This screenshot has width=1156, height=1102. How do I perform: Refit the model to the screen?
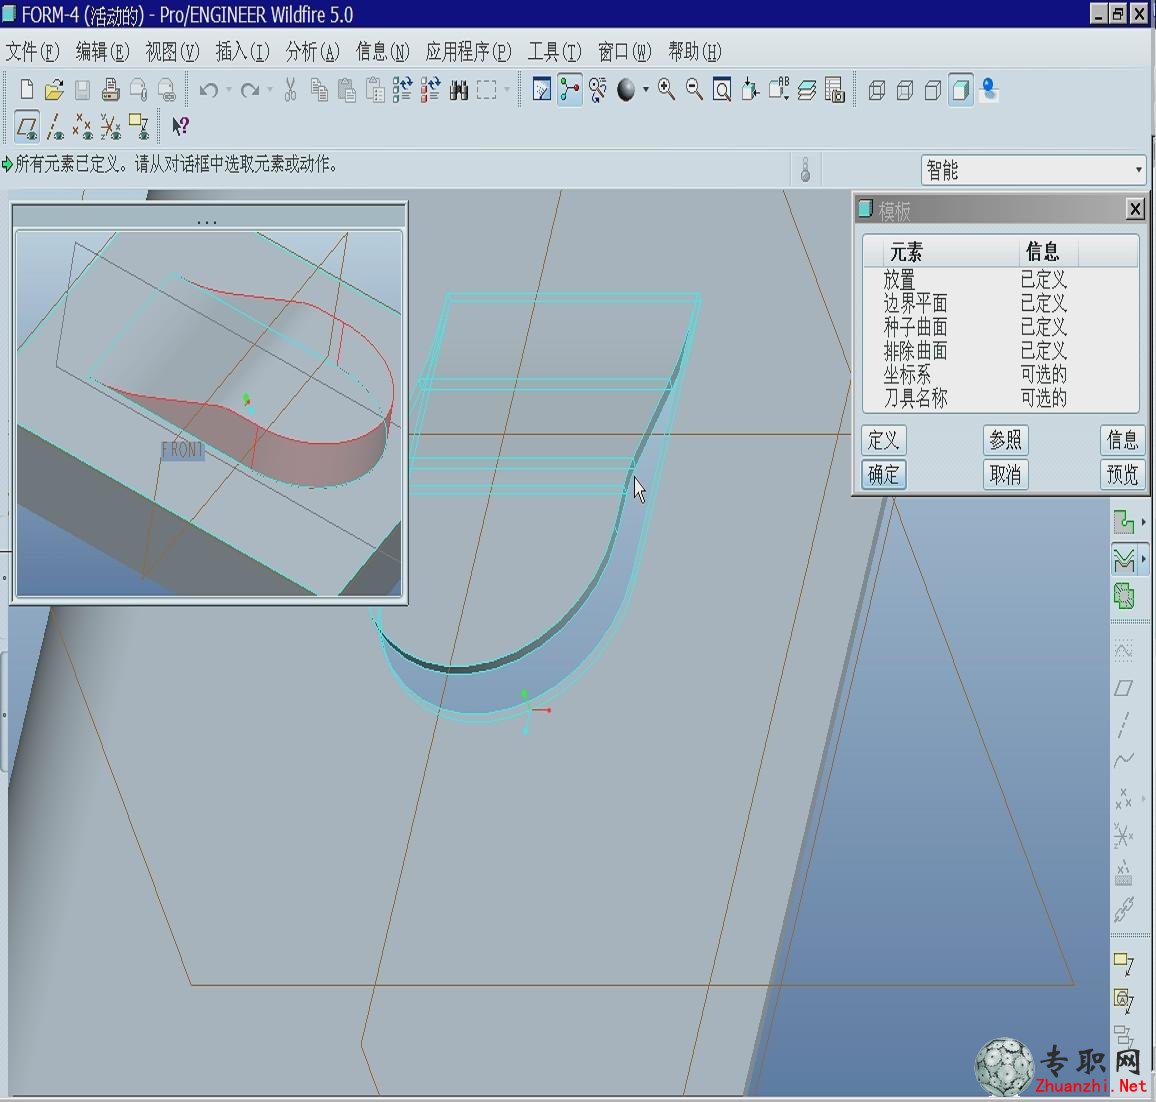(722, 90)
